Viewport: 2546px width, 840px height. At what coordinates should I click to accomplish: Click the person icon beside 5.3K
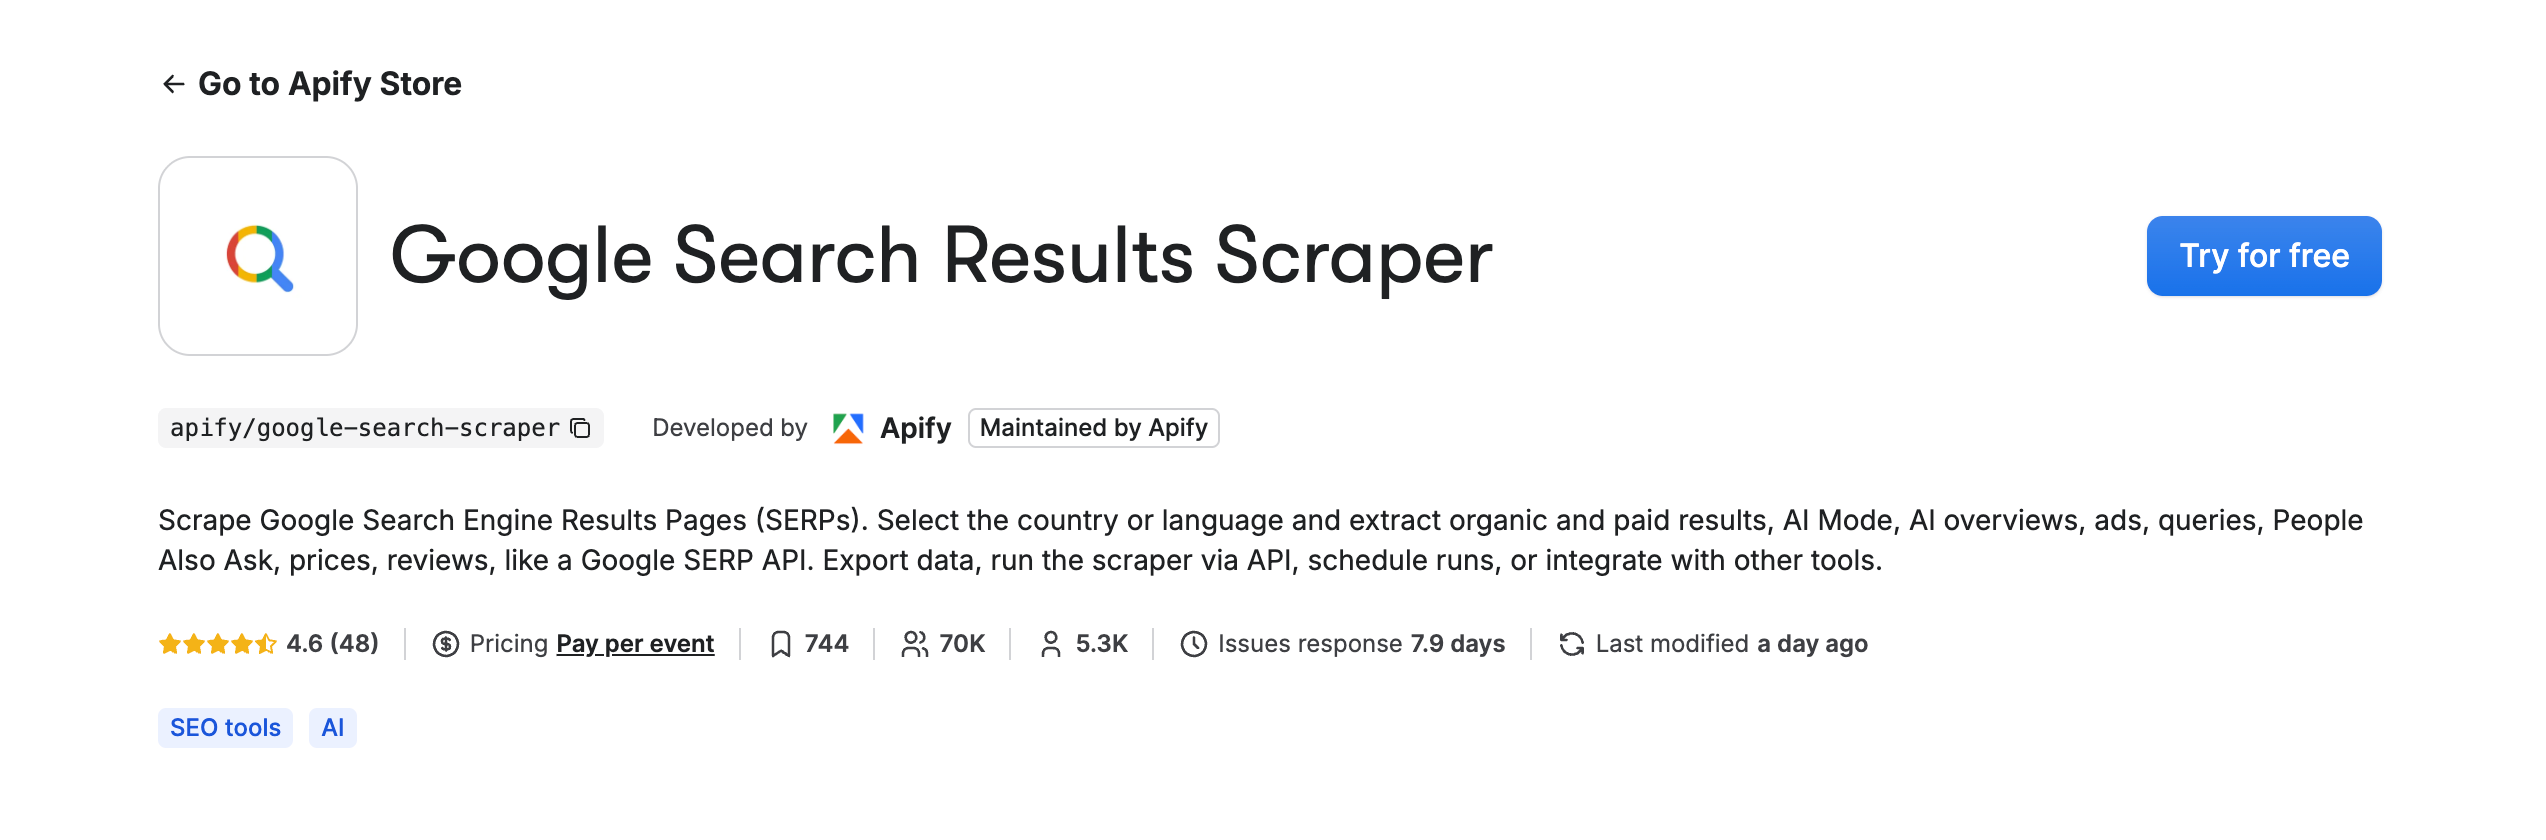tap(1050, 644)
